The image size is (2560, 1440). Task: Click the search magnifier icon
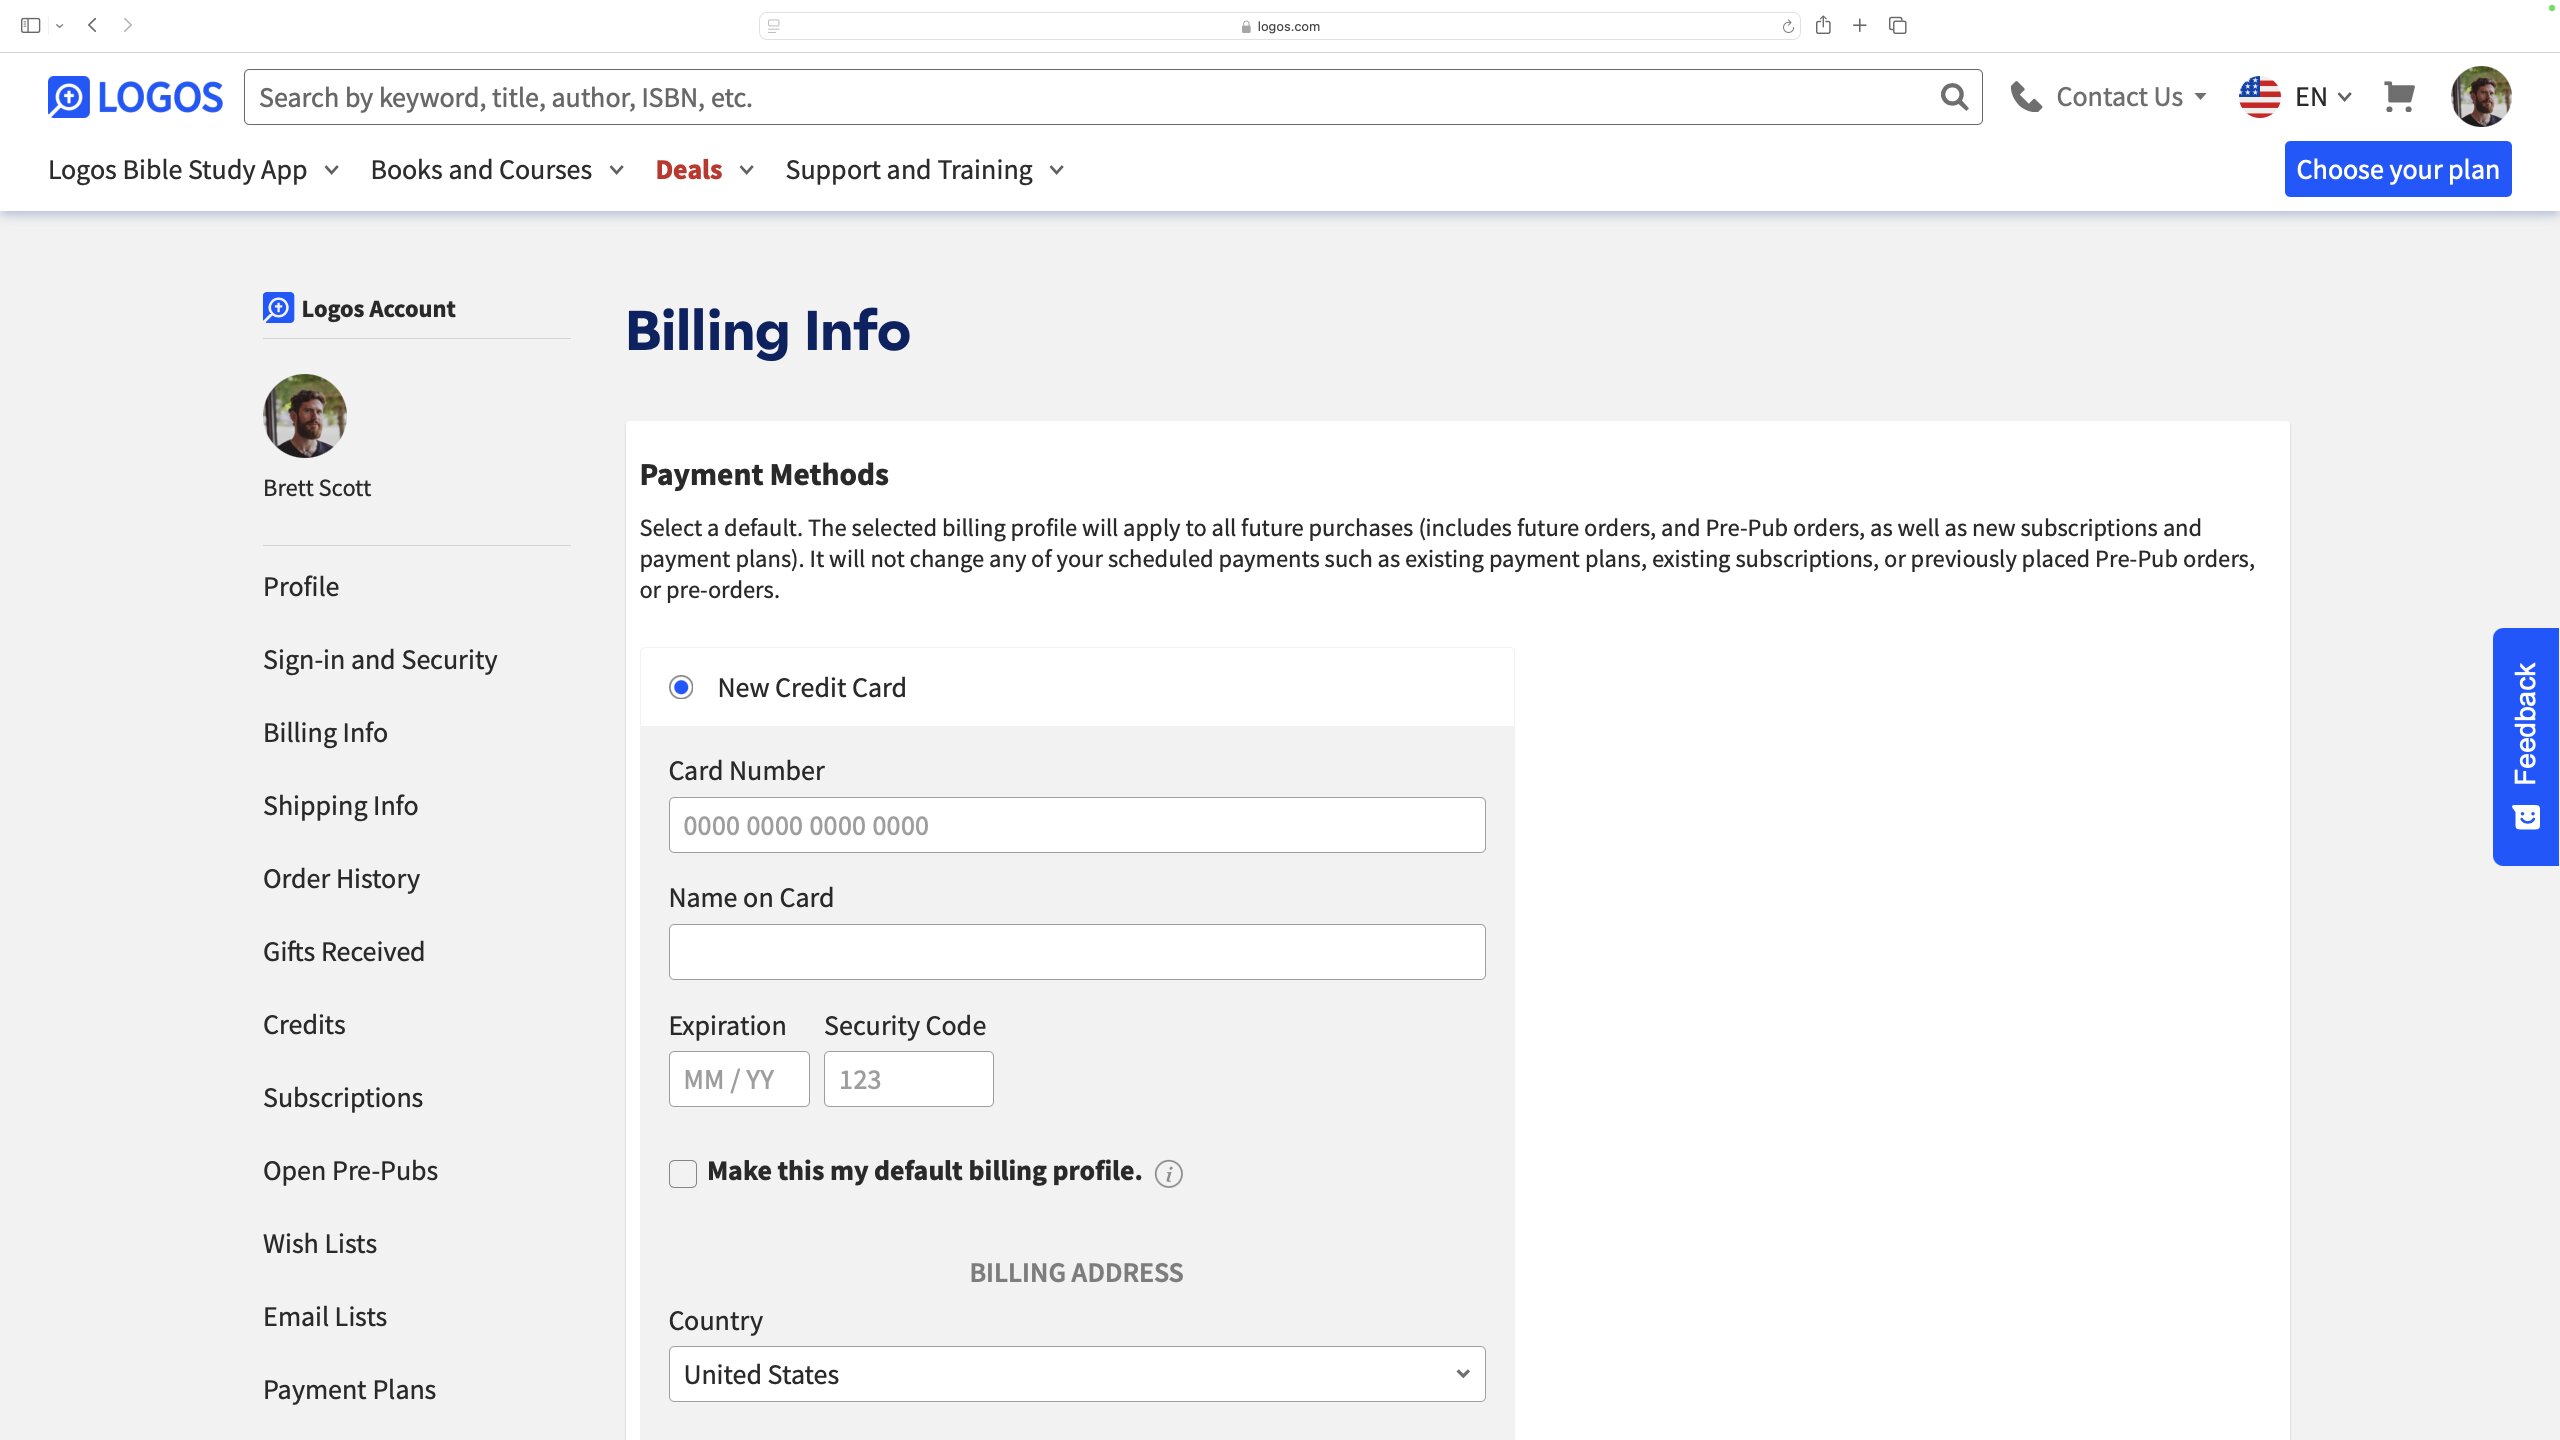pyautogui.click(x=1954, y=97)
